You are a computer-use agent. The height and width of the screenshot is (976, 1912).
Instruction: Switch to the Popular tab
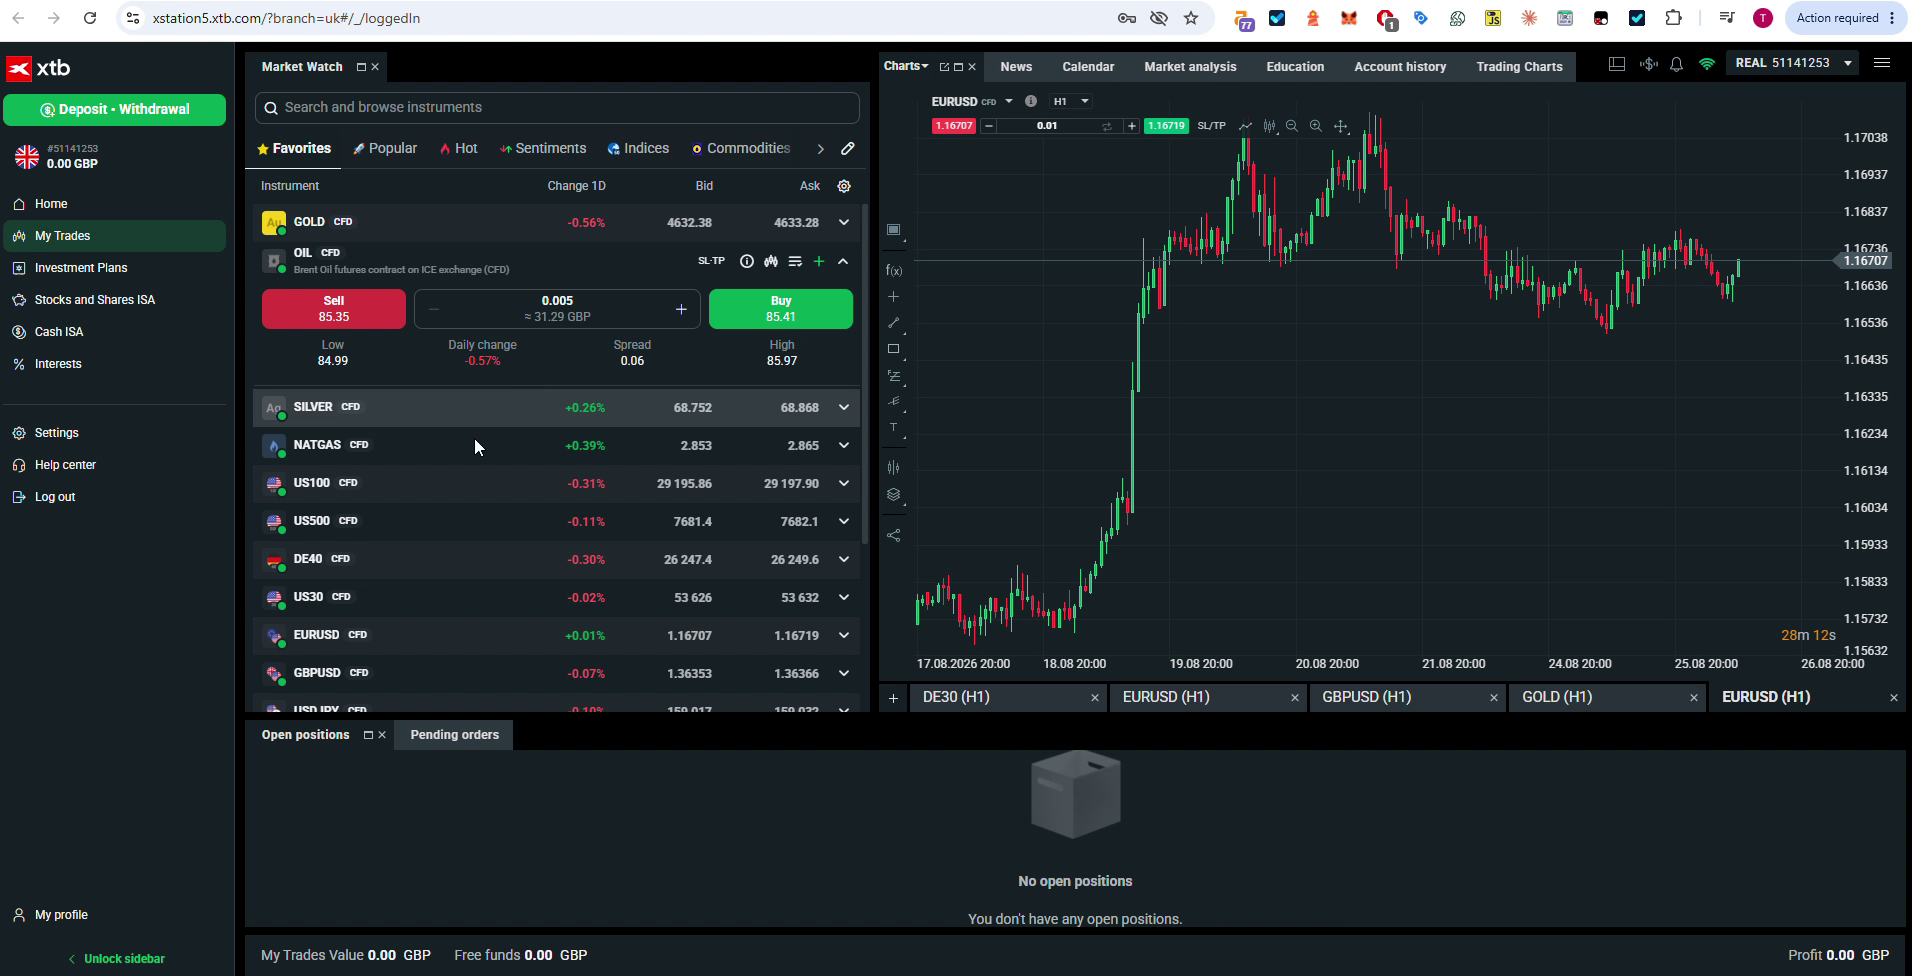[385, 148]
